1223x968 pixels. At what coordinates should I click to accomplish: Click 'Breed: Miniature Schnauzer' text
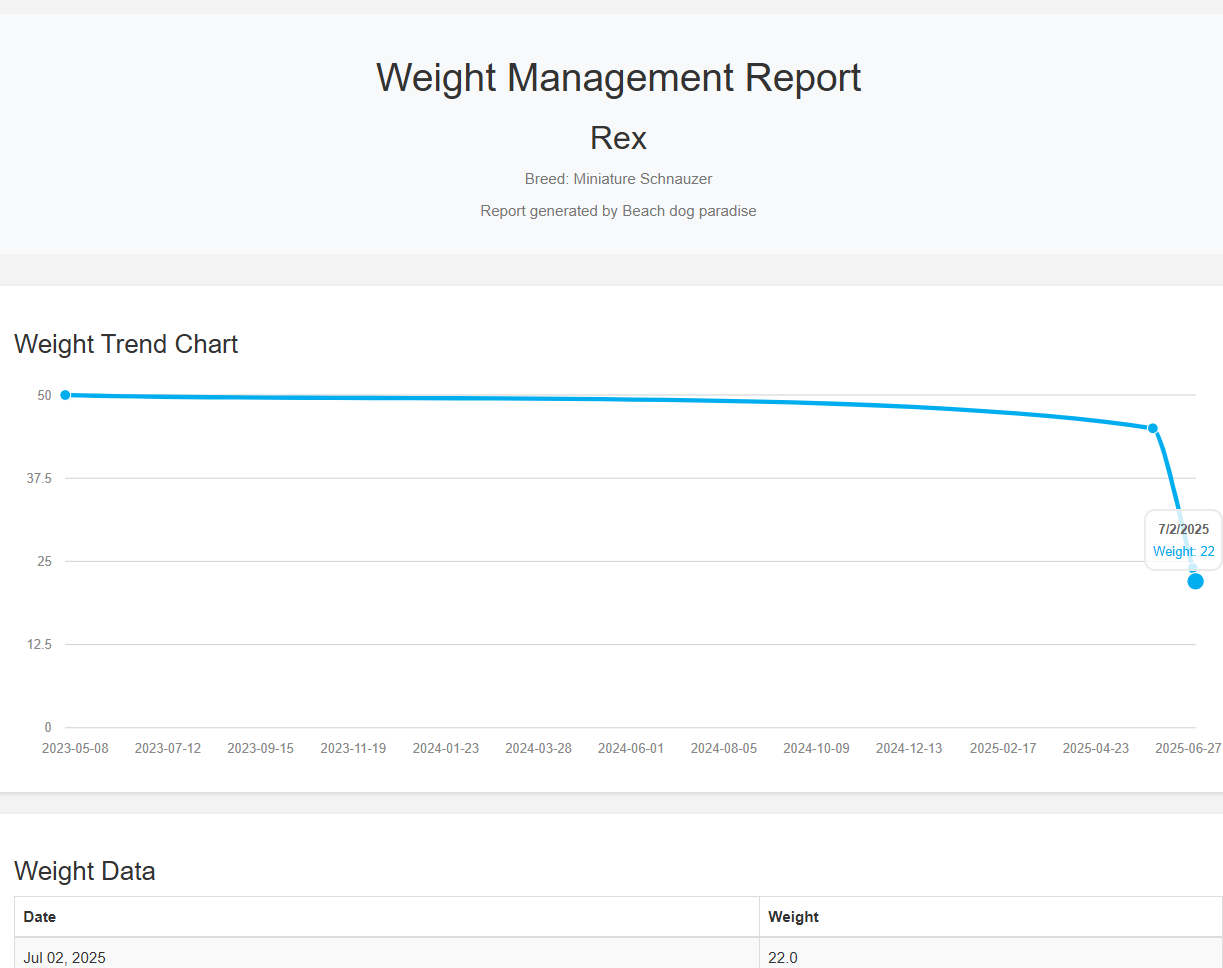pos(618,179)
